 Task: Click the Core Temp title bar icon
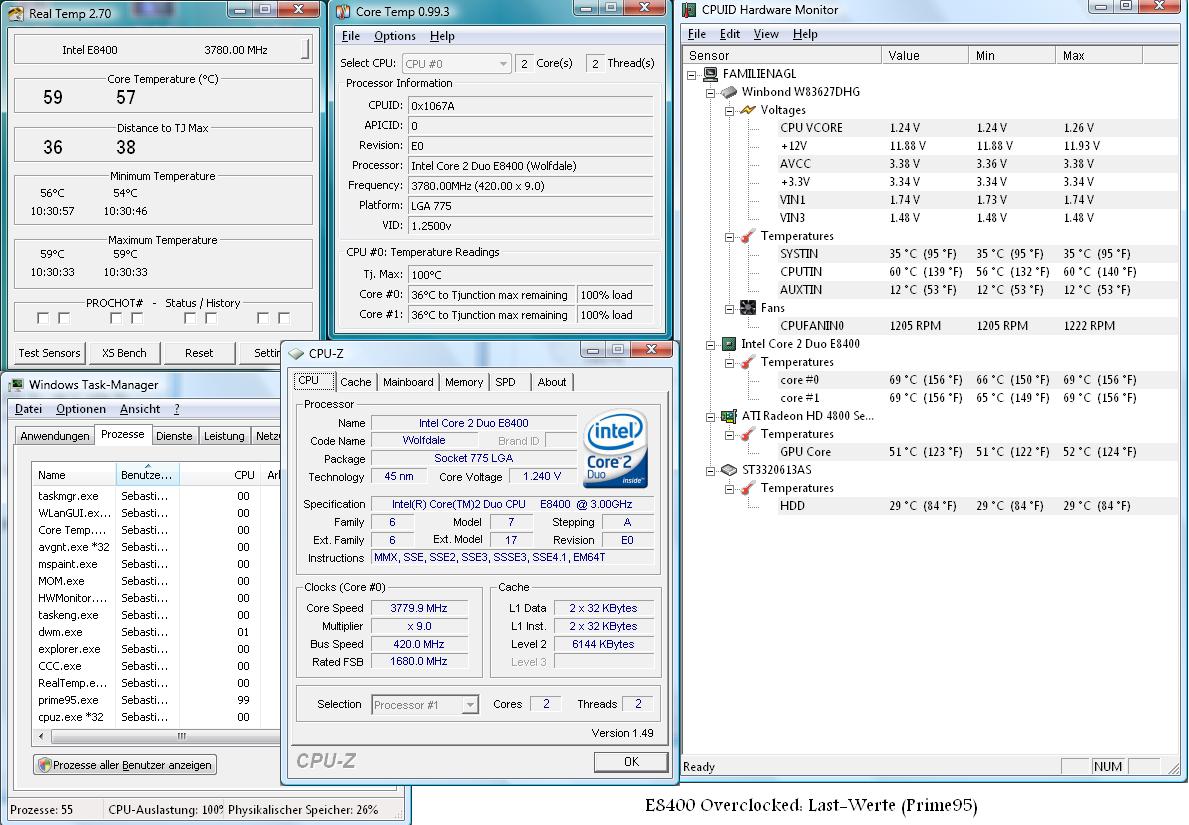click(x=343, y=11)
